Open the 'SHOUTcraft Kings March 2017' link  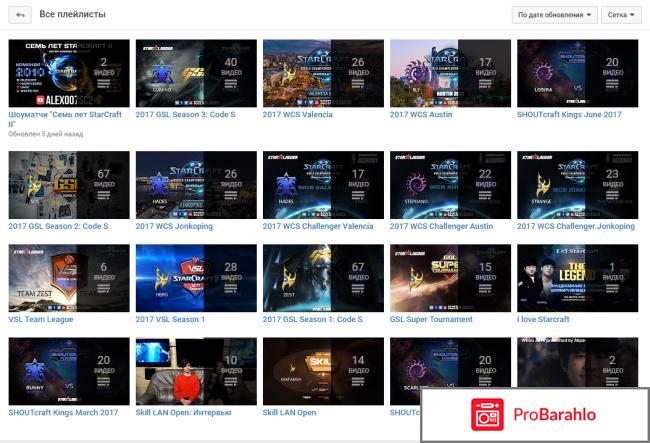tap(63, 412)
